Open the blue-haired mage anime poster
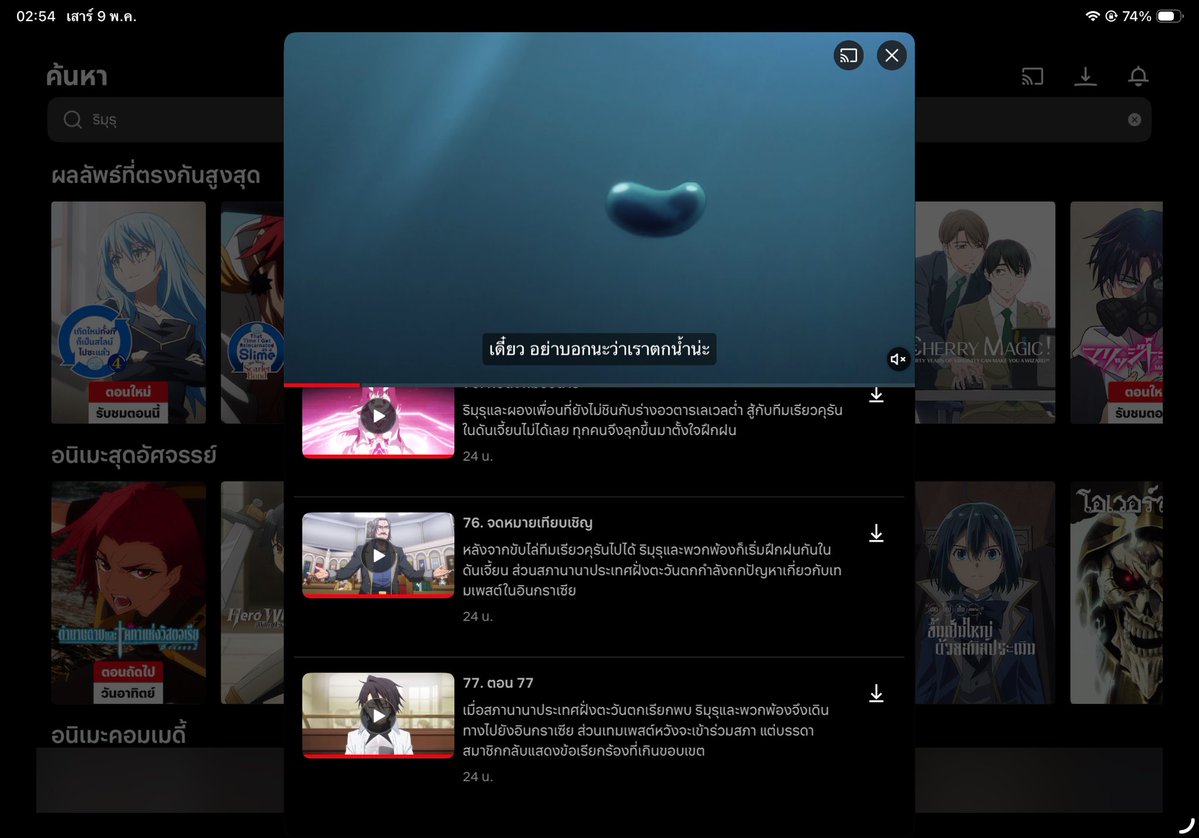 tap(985, 593)
